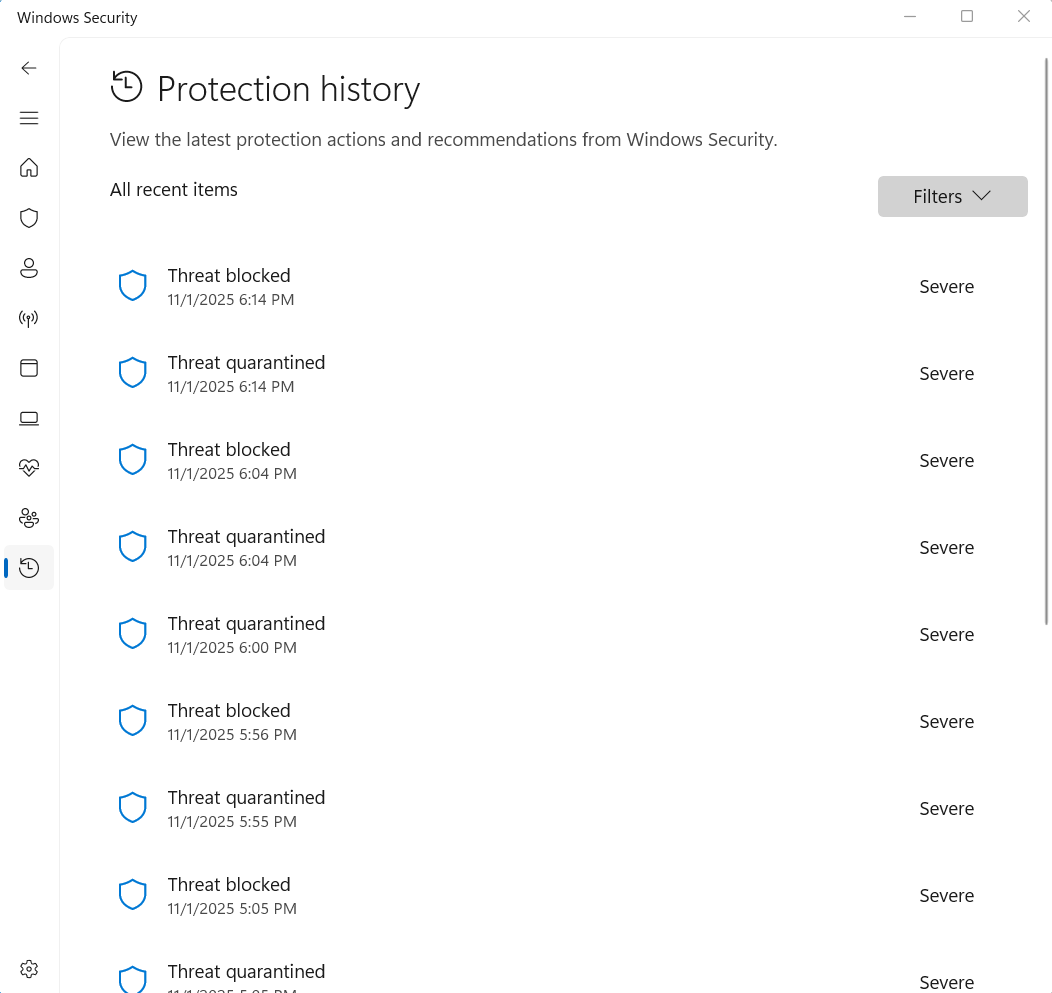Open Virus & threat protection shield icon

pyautogui.click(x=29, y=218)
